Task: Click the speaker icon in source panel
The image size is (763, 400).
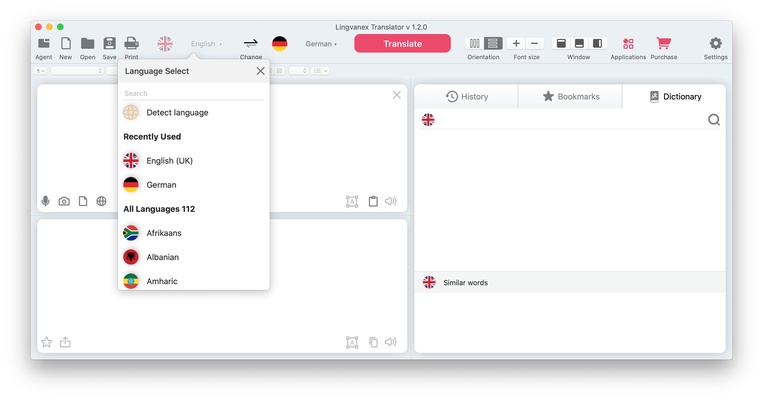Action: point(391,201)
